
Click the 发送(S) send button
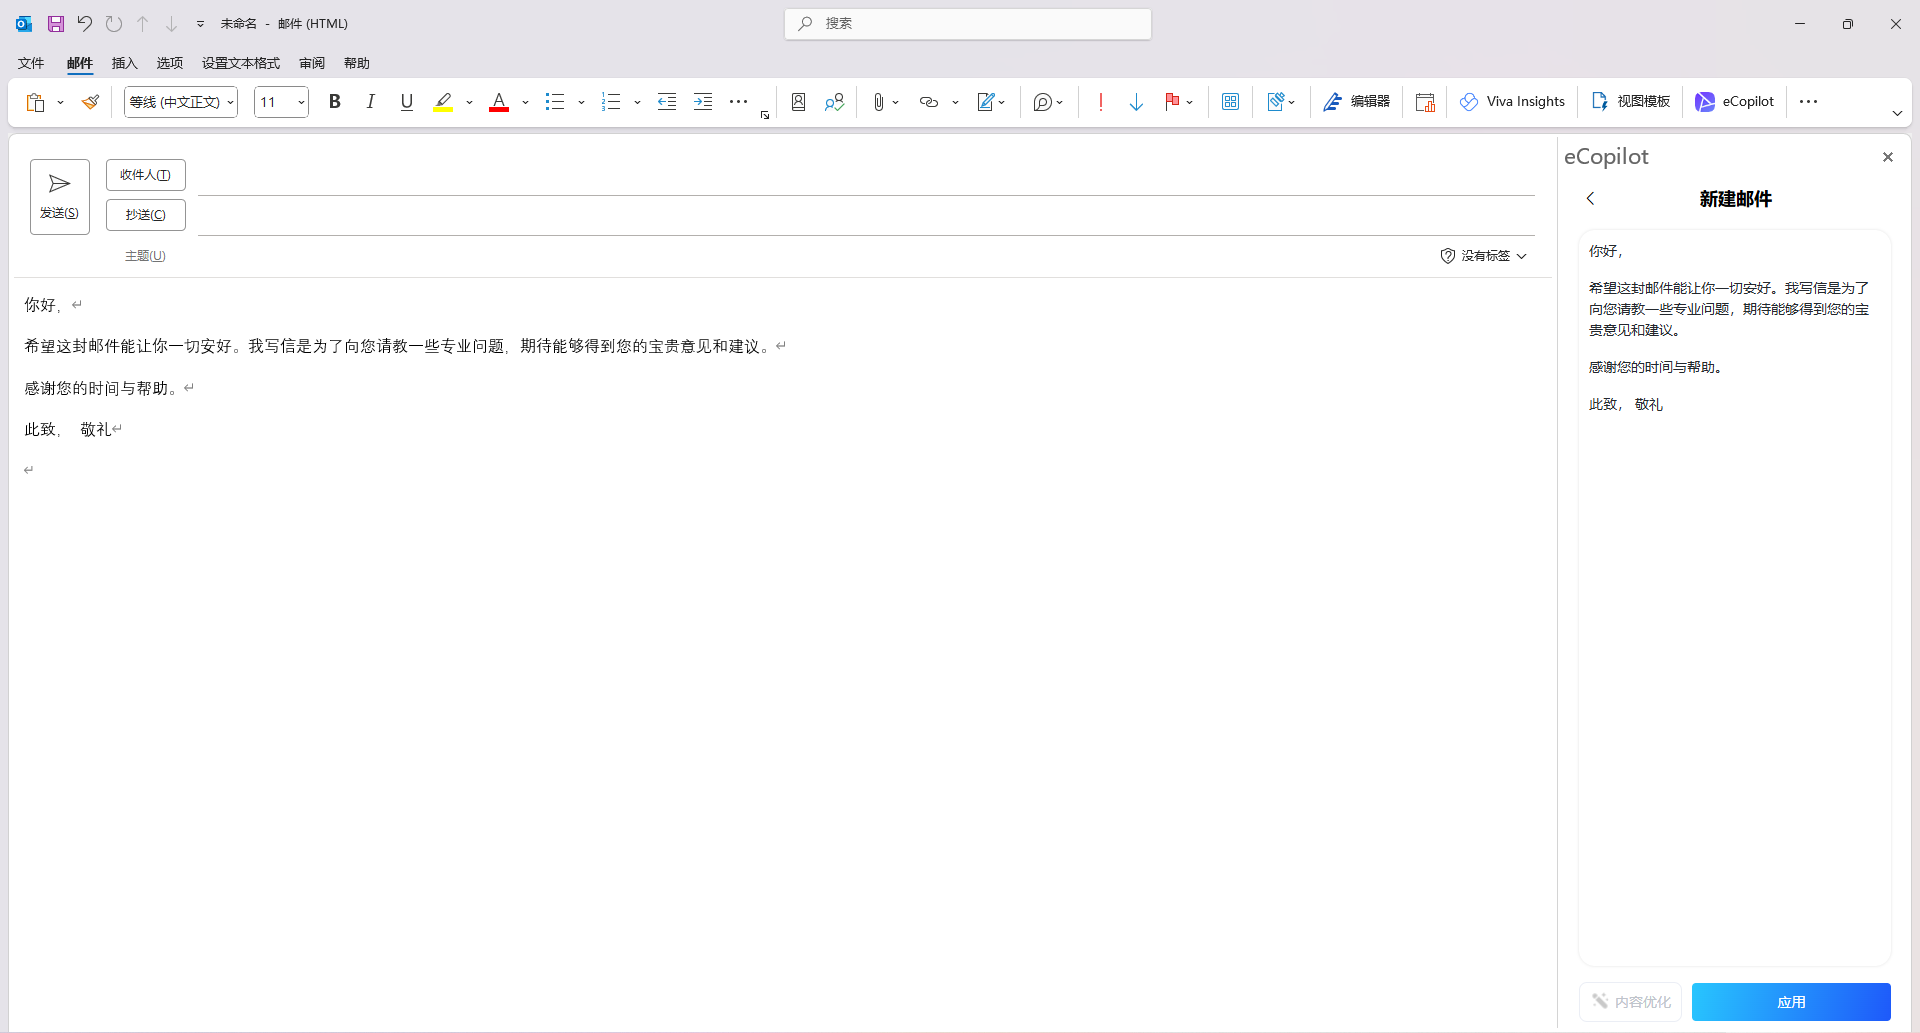coord(59,196)
